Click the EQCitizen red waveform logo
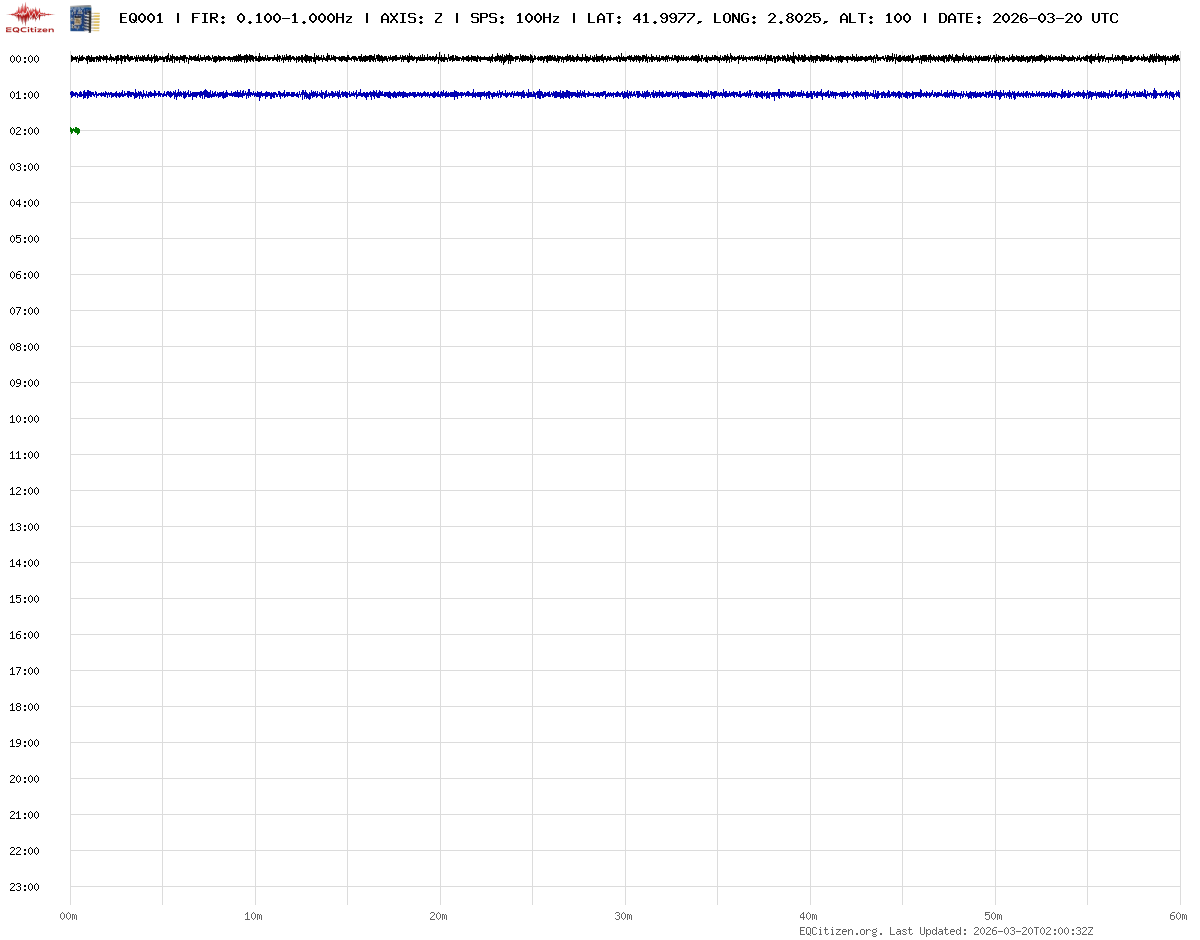 click(30, 17)
